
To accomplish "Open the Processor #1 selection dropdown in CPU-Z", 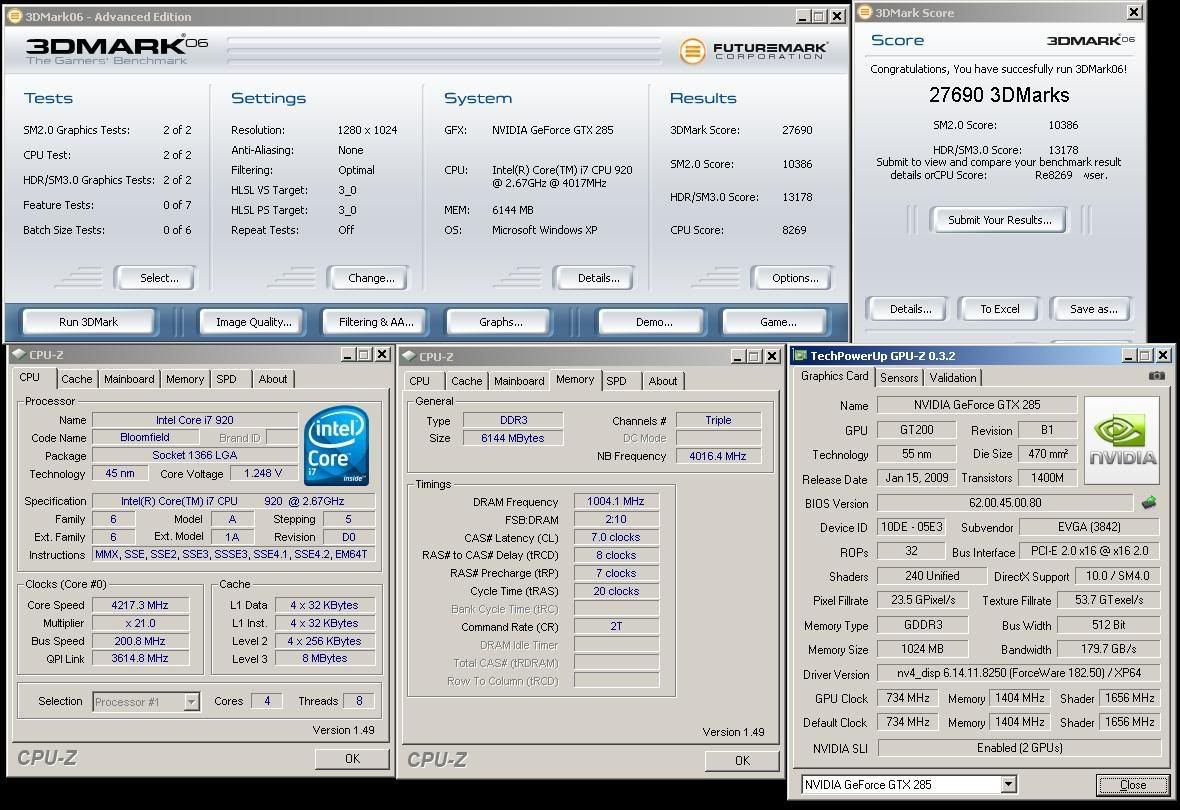I will (192, 702).
